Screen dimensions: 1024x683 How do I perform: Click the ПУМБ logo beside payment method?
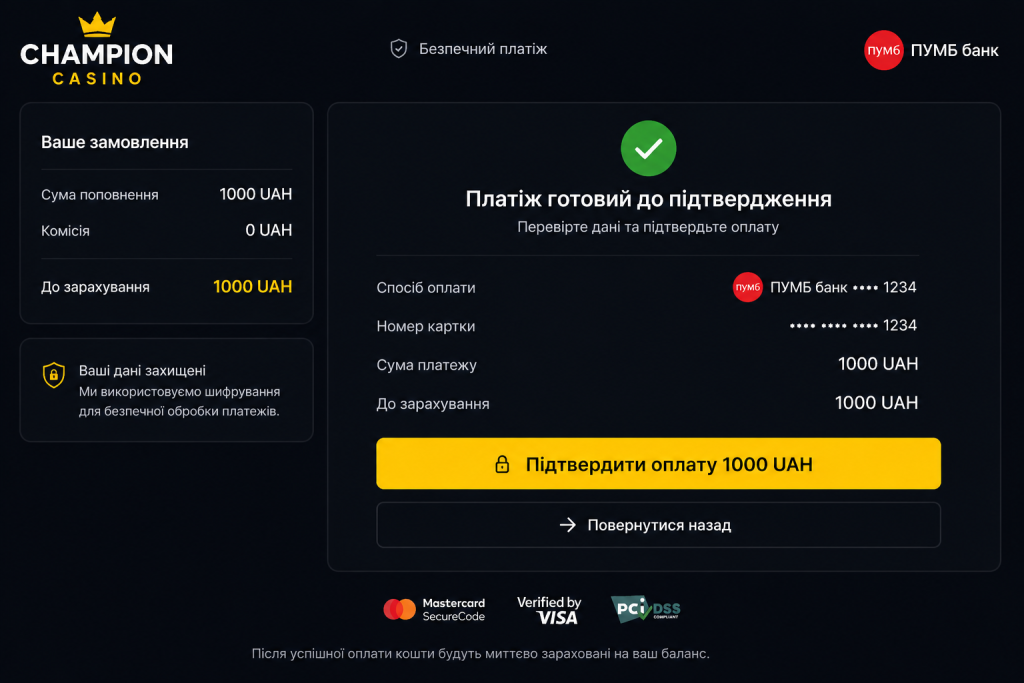(747, 287)
